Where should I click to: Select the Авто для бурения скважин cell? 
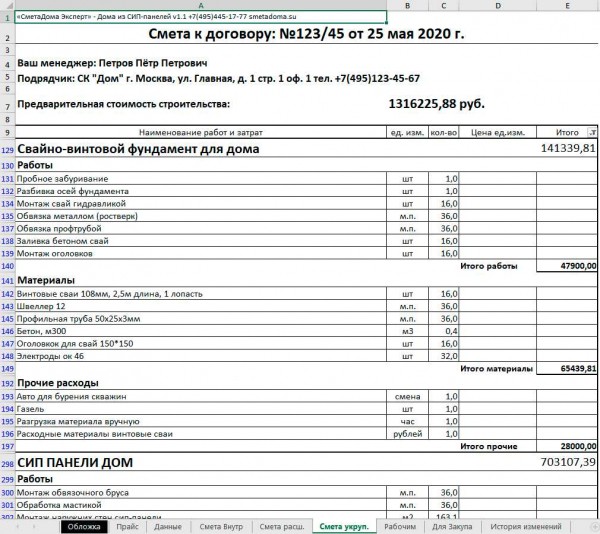click(201, 396)
